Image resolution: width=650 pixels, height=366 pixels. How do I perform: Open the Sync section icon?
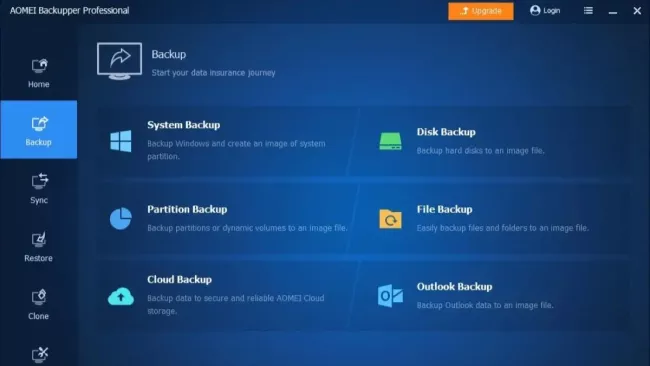[x=39, y=181]
